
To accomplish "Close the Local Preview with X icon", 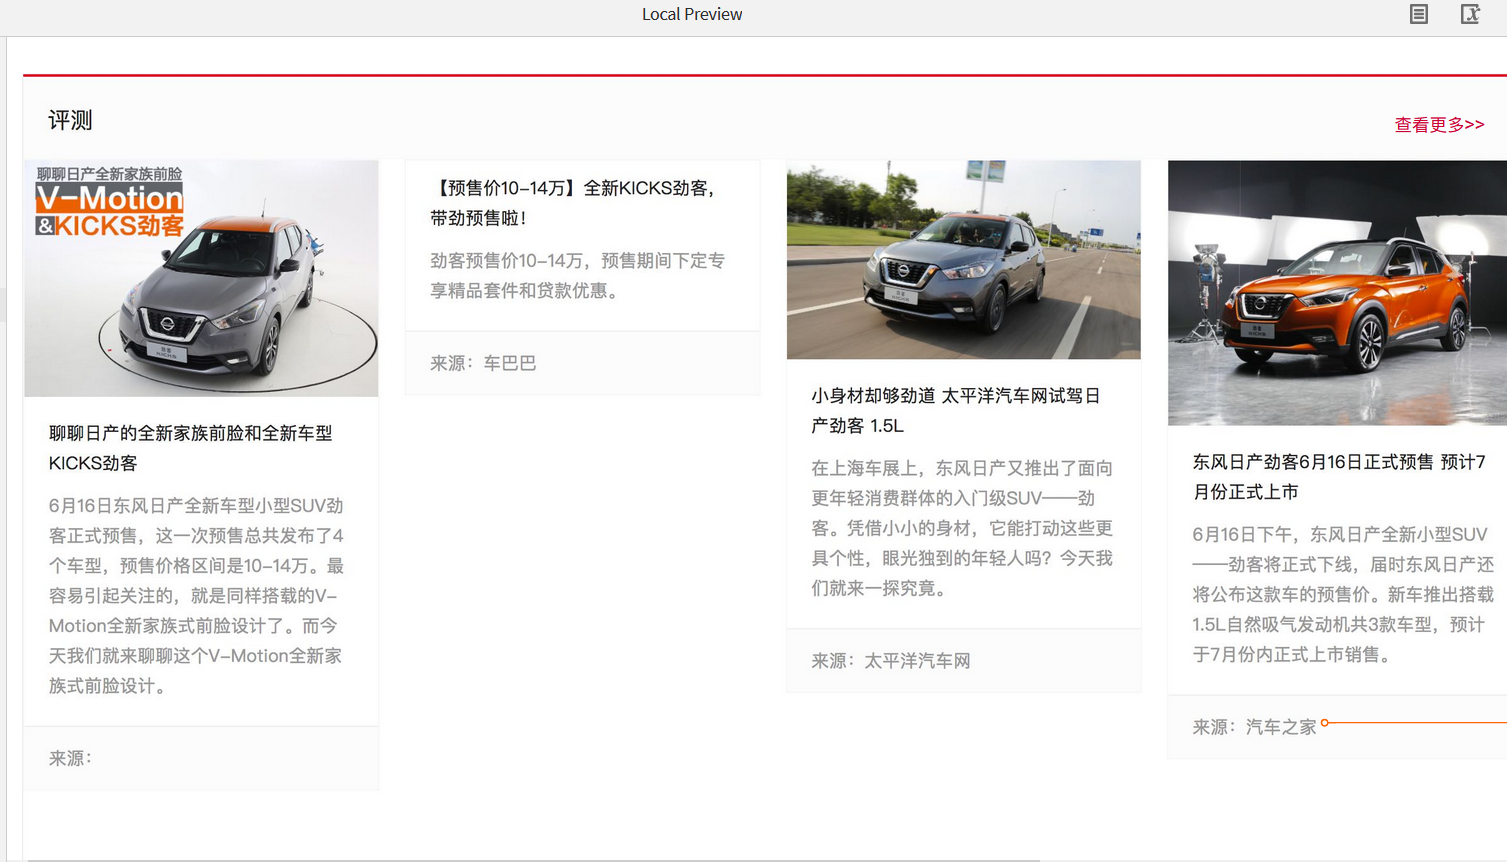I will tap(1470, 14).
